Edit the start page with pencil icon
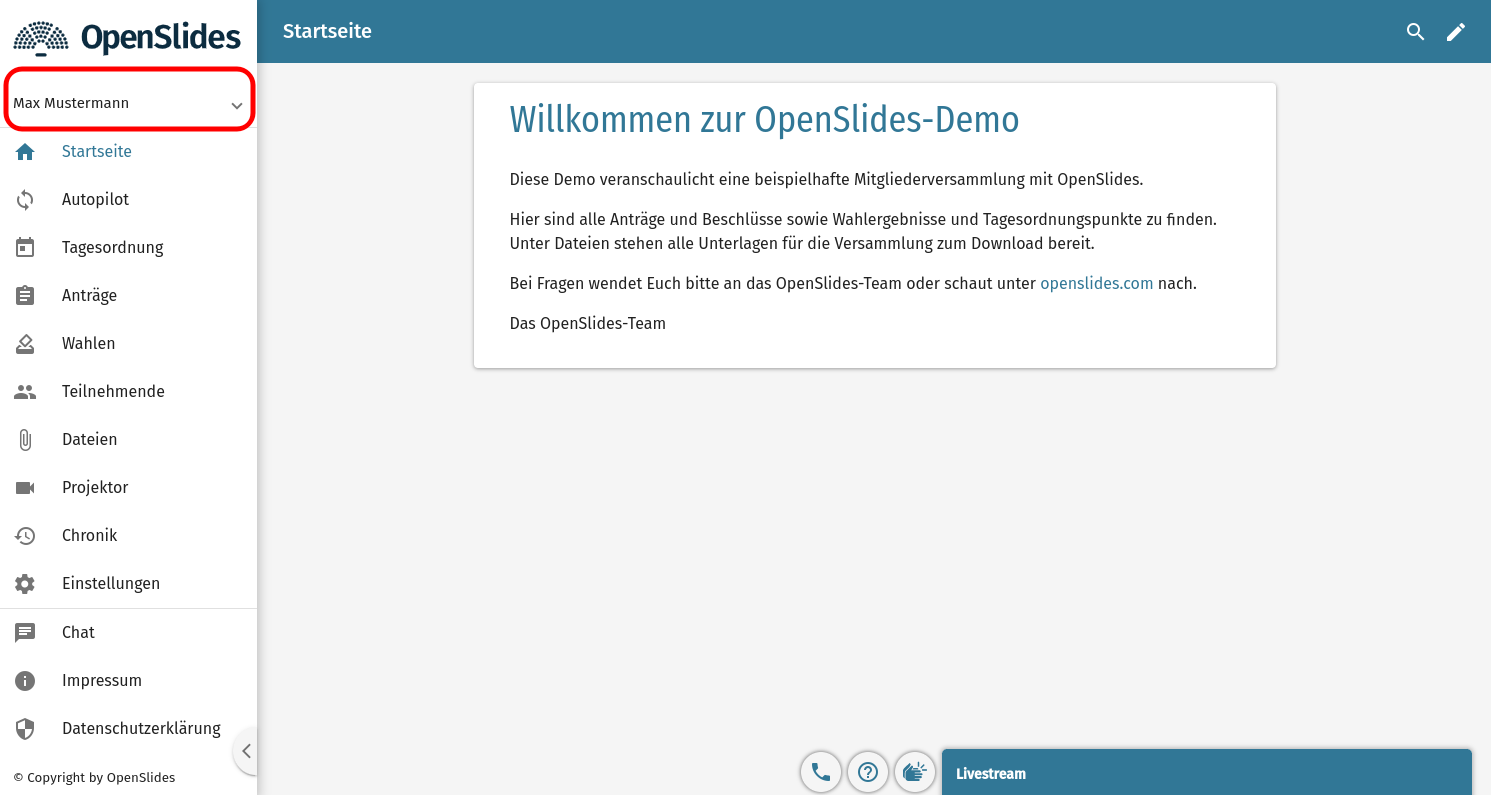The width and height of the screenshot is (1491, 795). 1456,32
